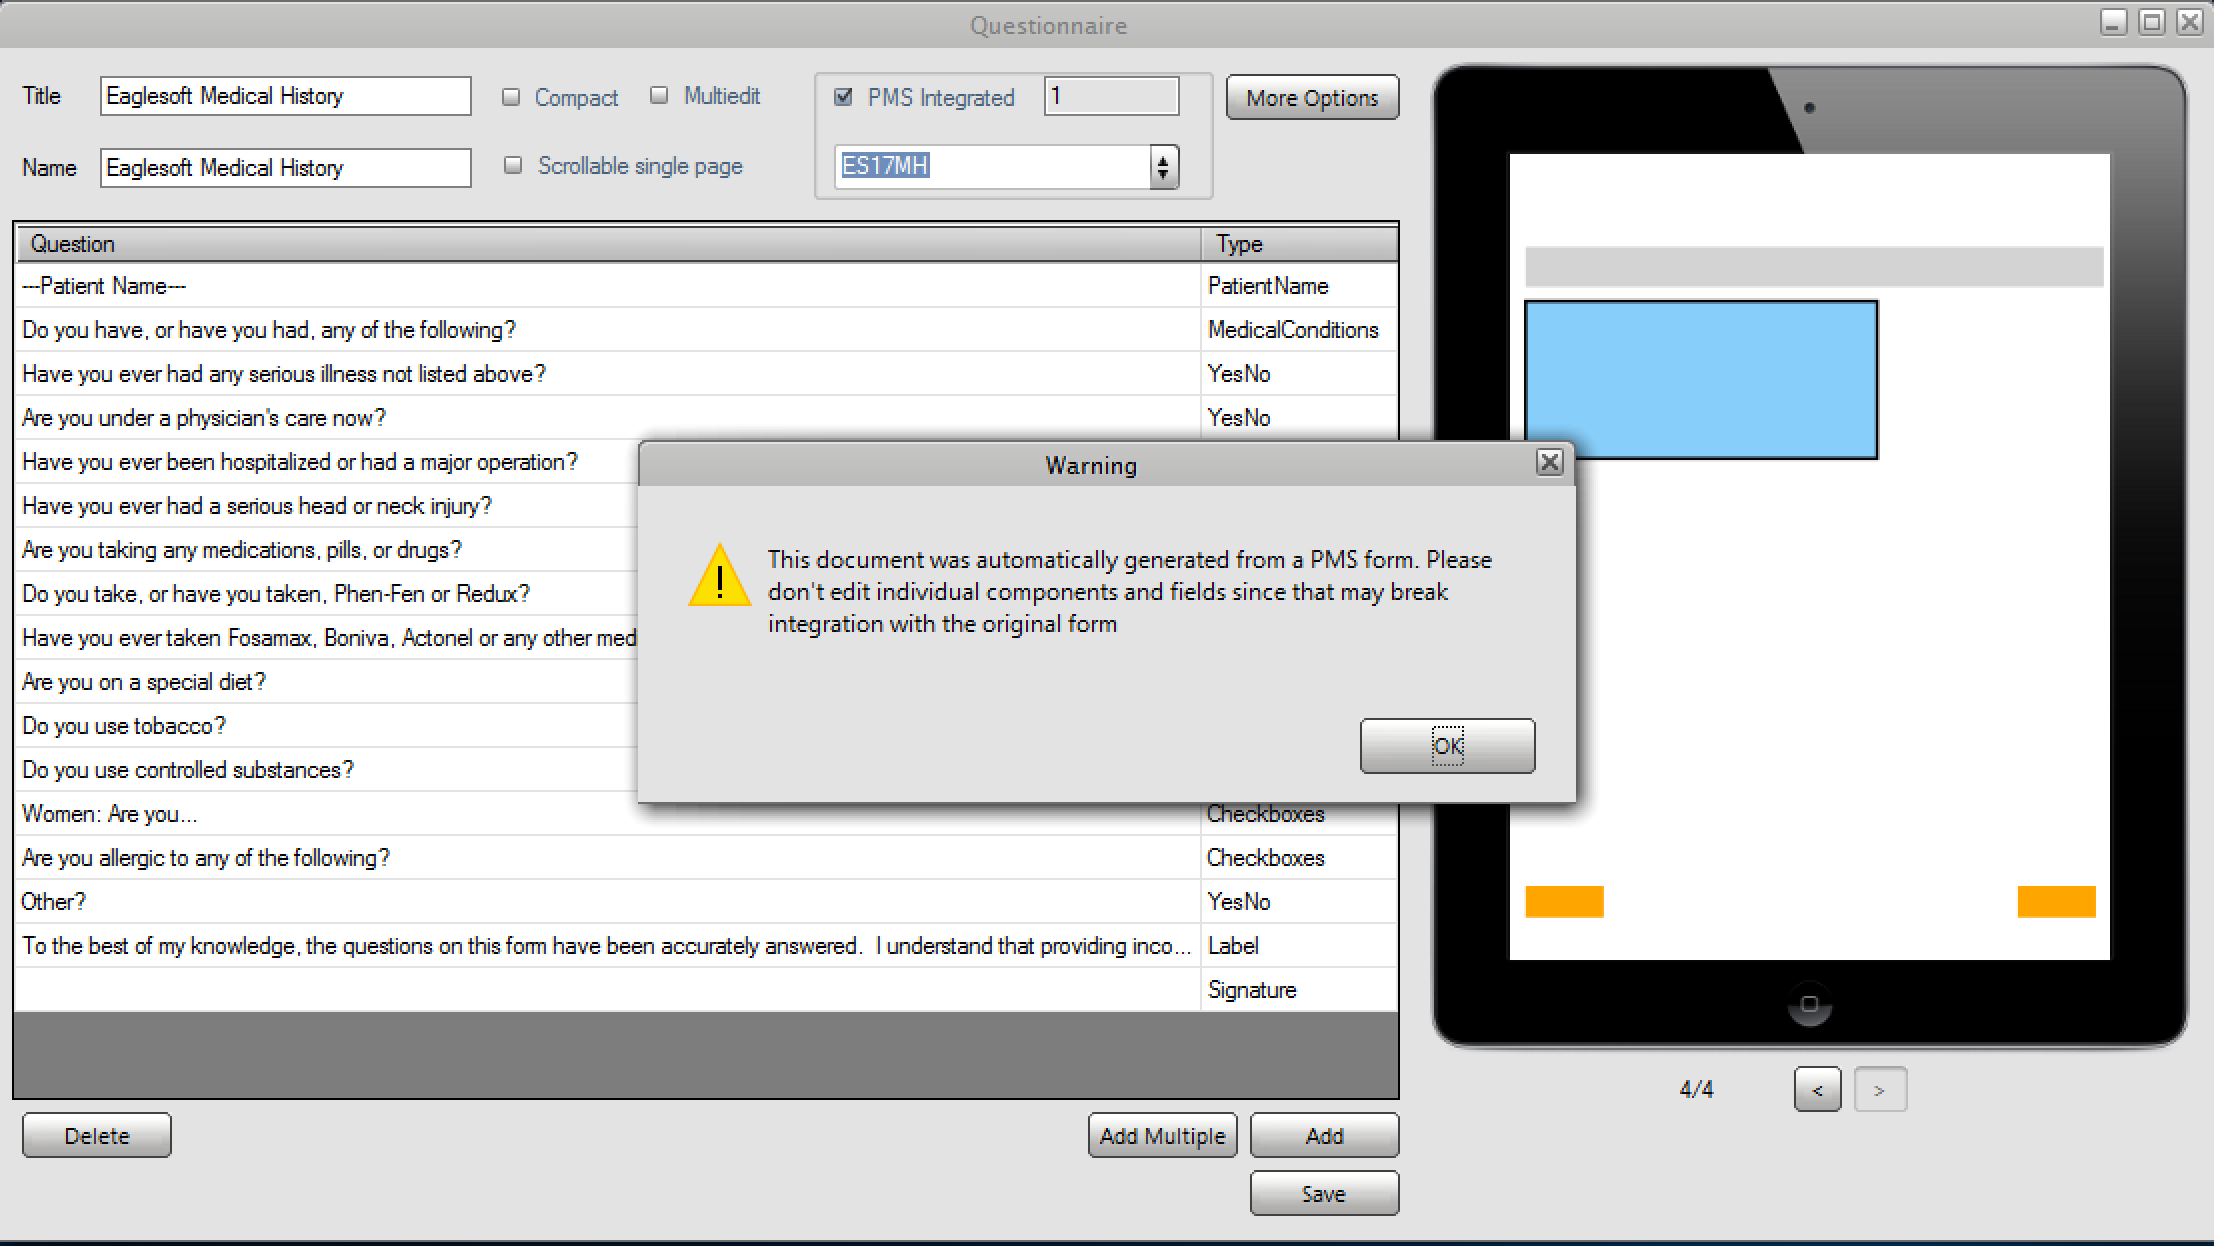Open More Options
The height and width of the screenshot is (1246, 2214).
pyautogui.click(x=1312, y=98)
